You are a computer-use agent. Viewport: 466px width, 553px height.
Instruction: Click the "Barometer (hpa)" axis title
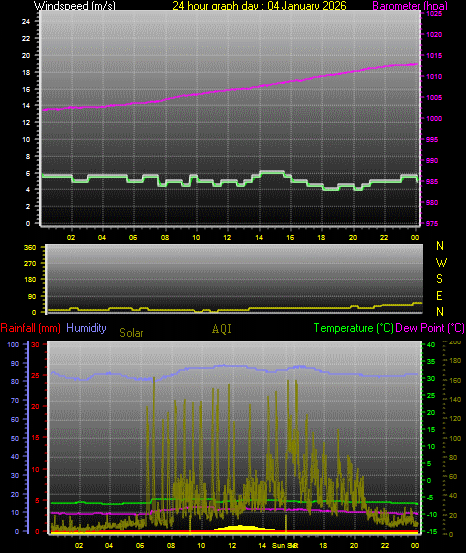pyautogui.click(x=410, y=6)
